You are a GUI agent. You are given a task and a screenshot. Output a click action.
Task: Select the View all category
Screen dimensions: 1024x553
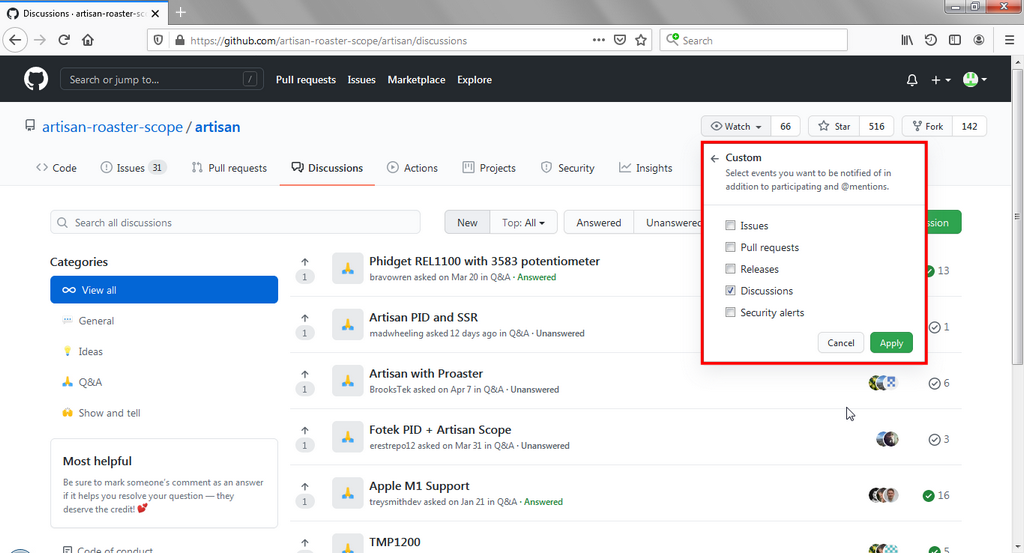[x=164, y=290]
